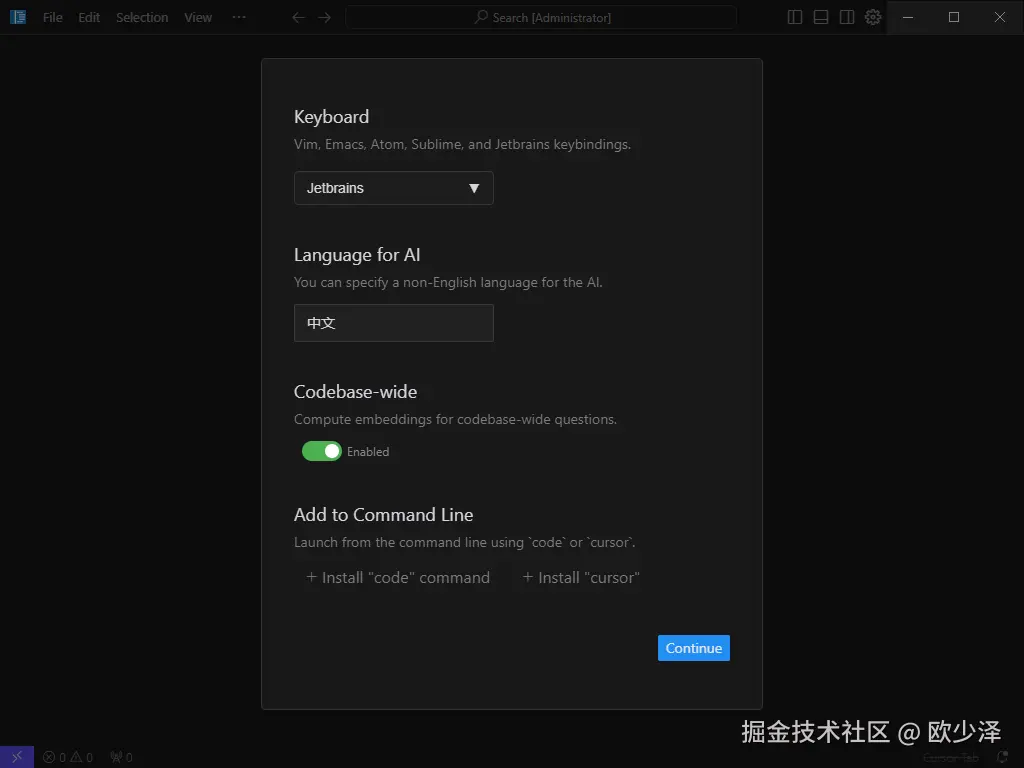This screenshot has width=1024, height=768.
Task: Disable the Codebase-wide embeddings toggle
Action: pyautogui.click(x=321, y=451)
